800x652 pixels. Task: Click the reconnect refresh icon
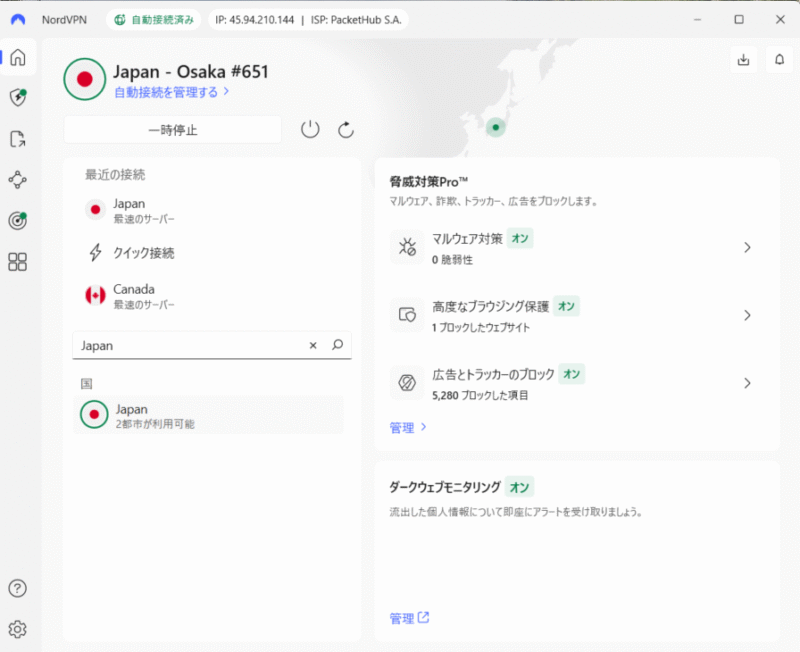[x=346, y=129]
